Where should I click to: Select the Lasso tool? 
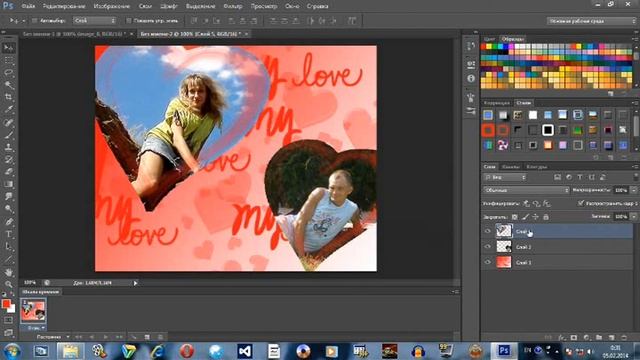9,73
